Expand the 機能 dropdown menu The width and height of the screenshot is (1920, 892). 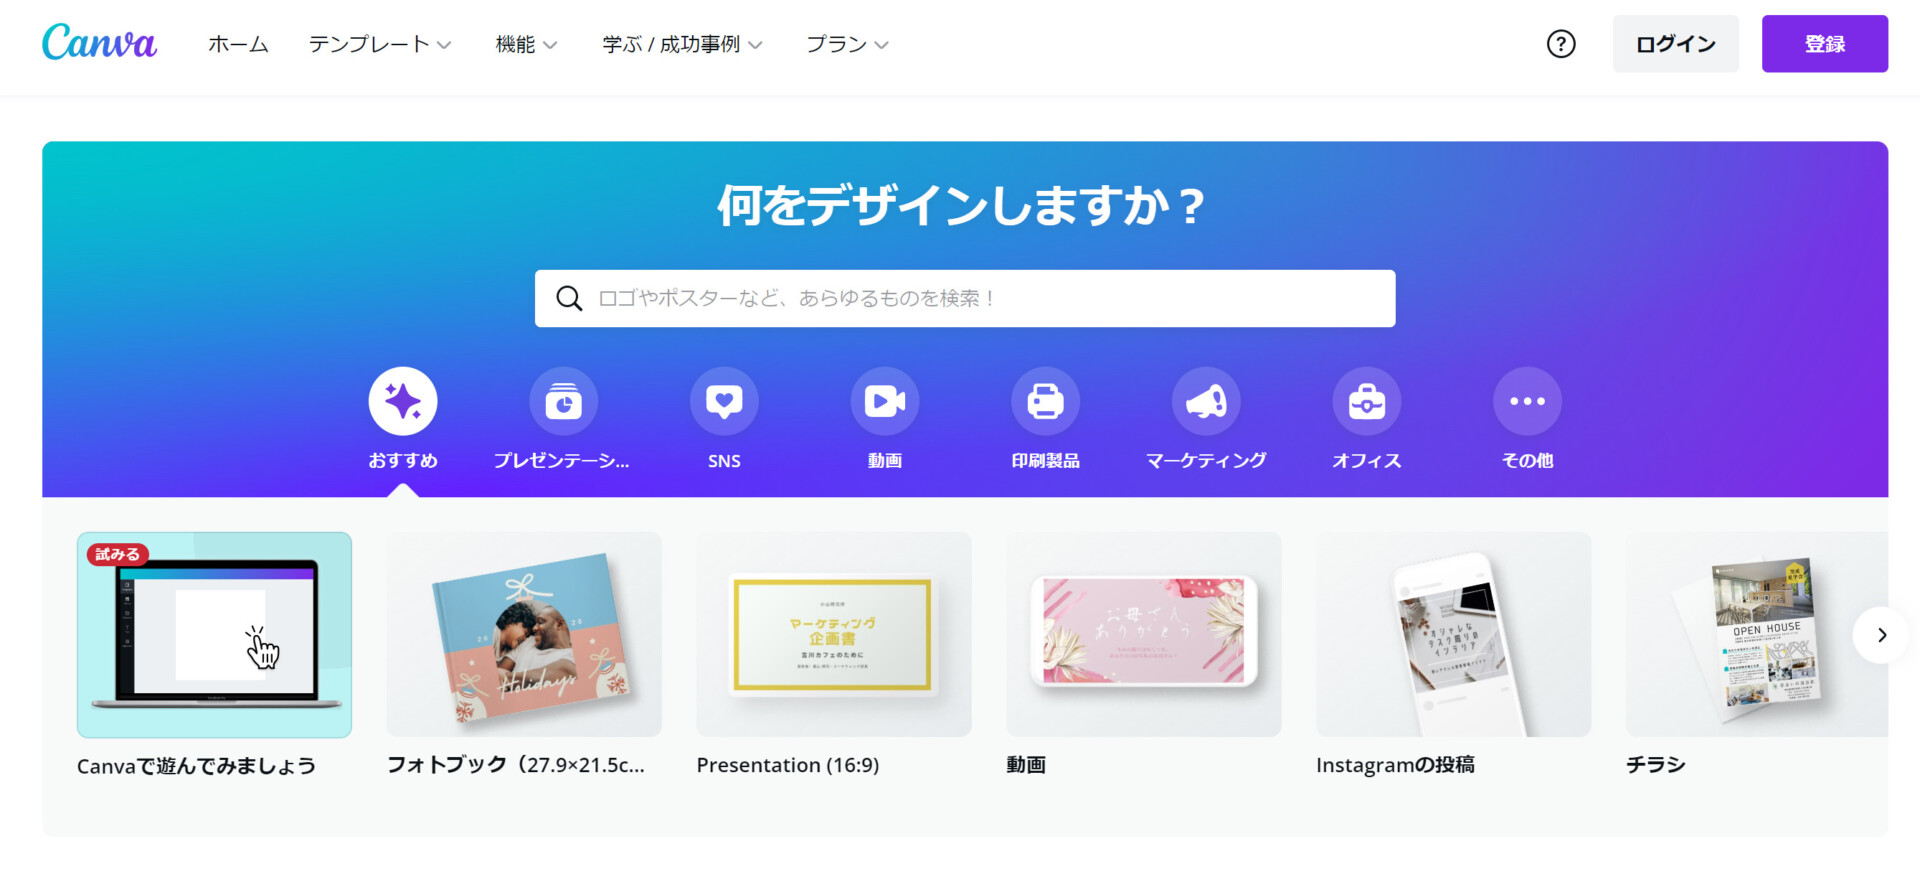527,44
